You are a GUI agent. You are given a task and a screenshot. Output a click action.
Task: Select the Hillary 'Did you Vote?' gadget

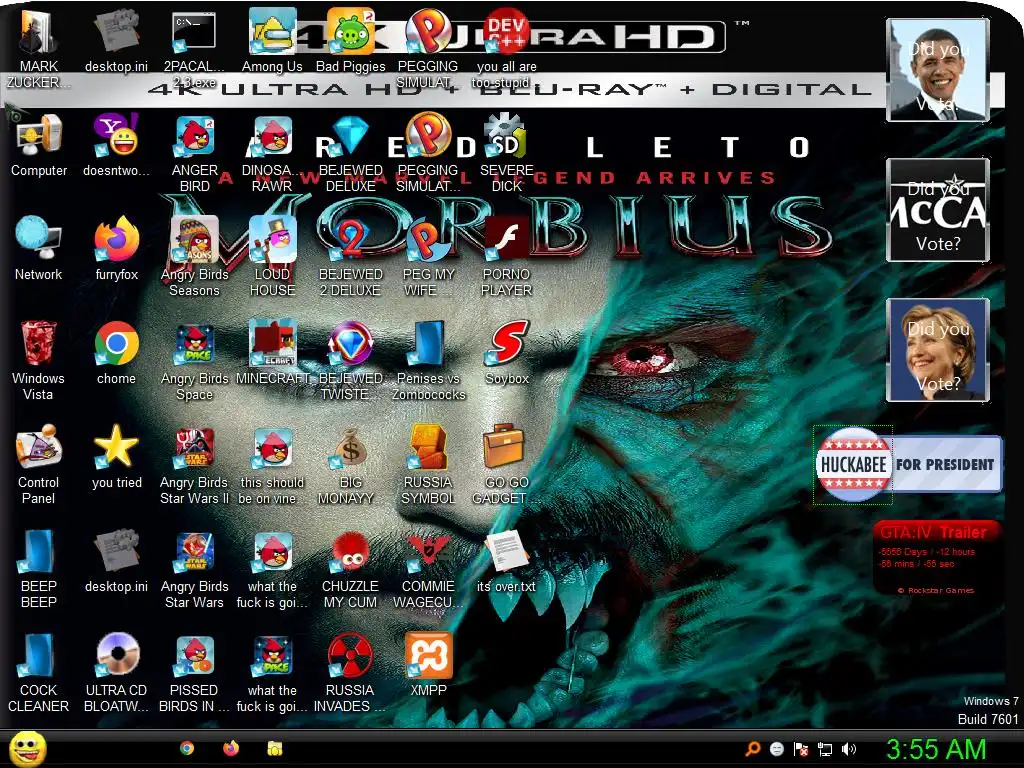tap(938, 350)
